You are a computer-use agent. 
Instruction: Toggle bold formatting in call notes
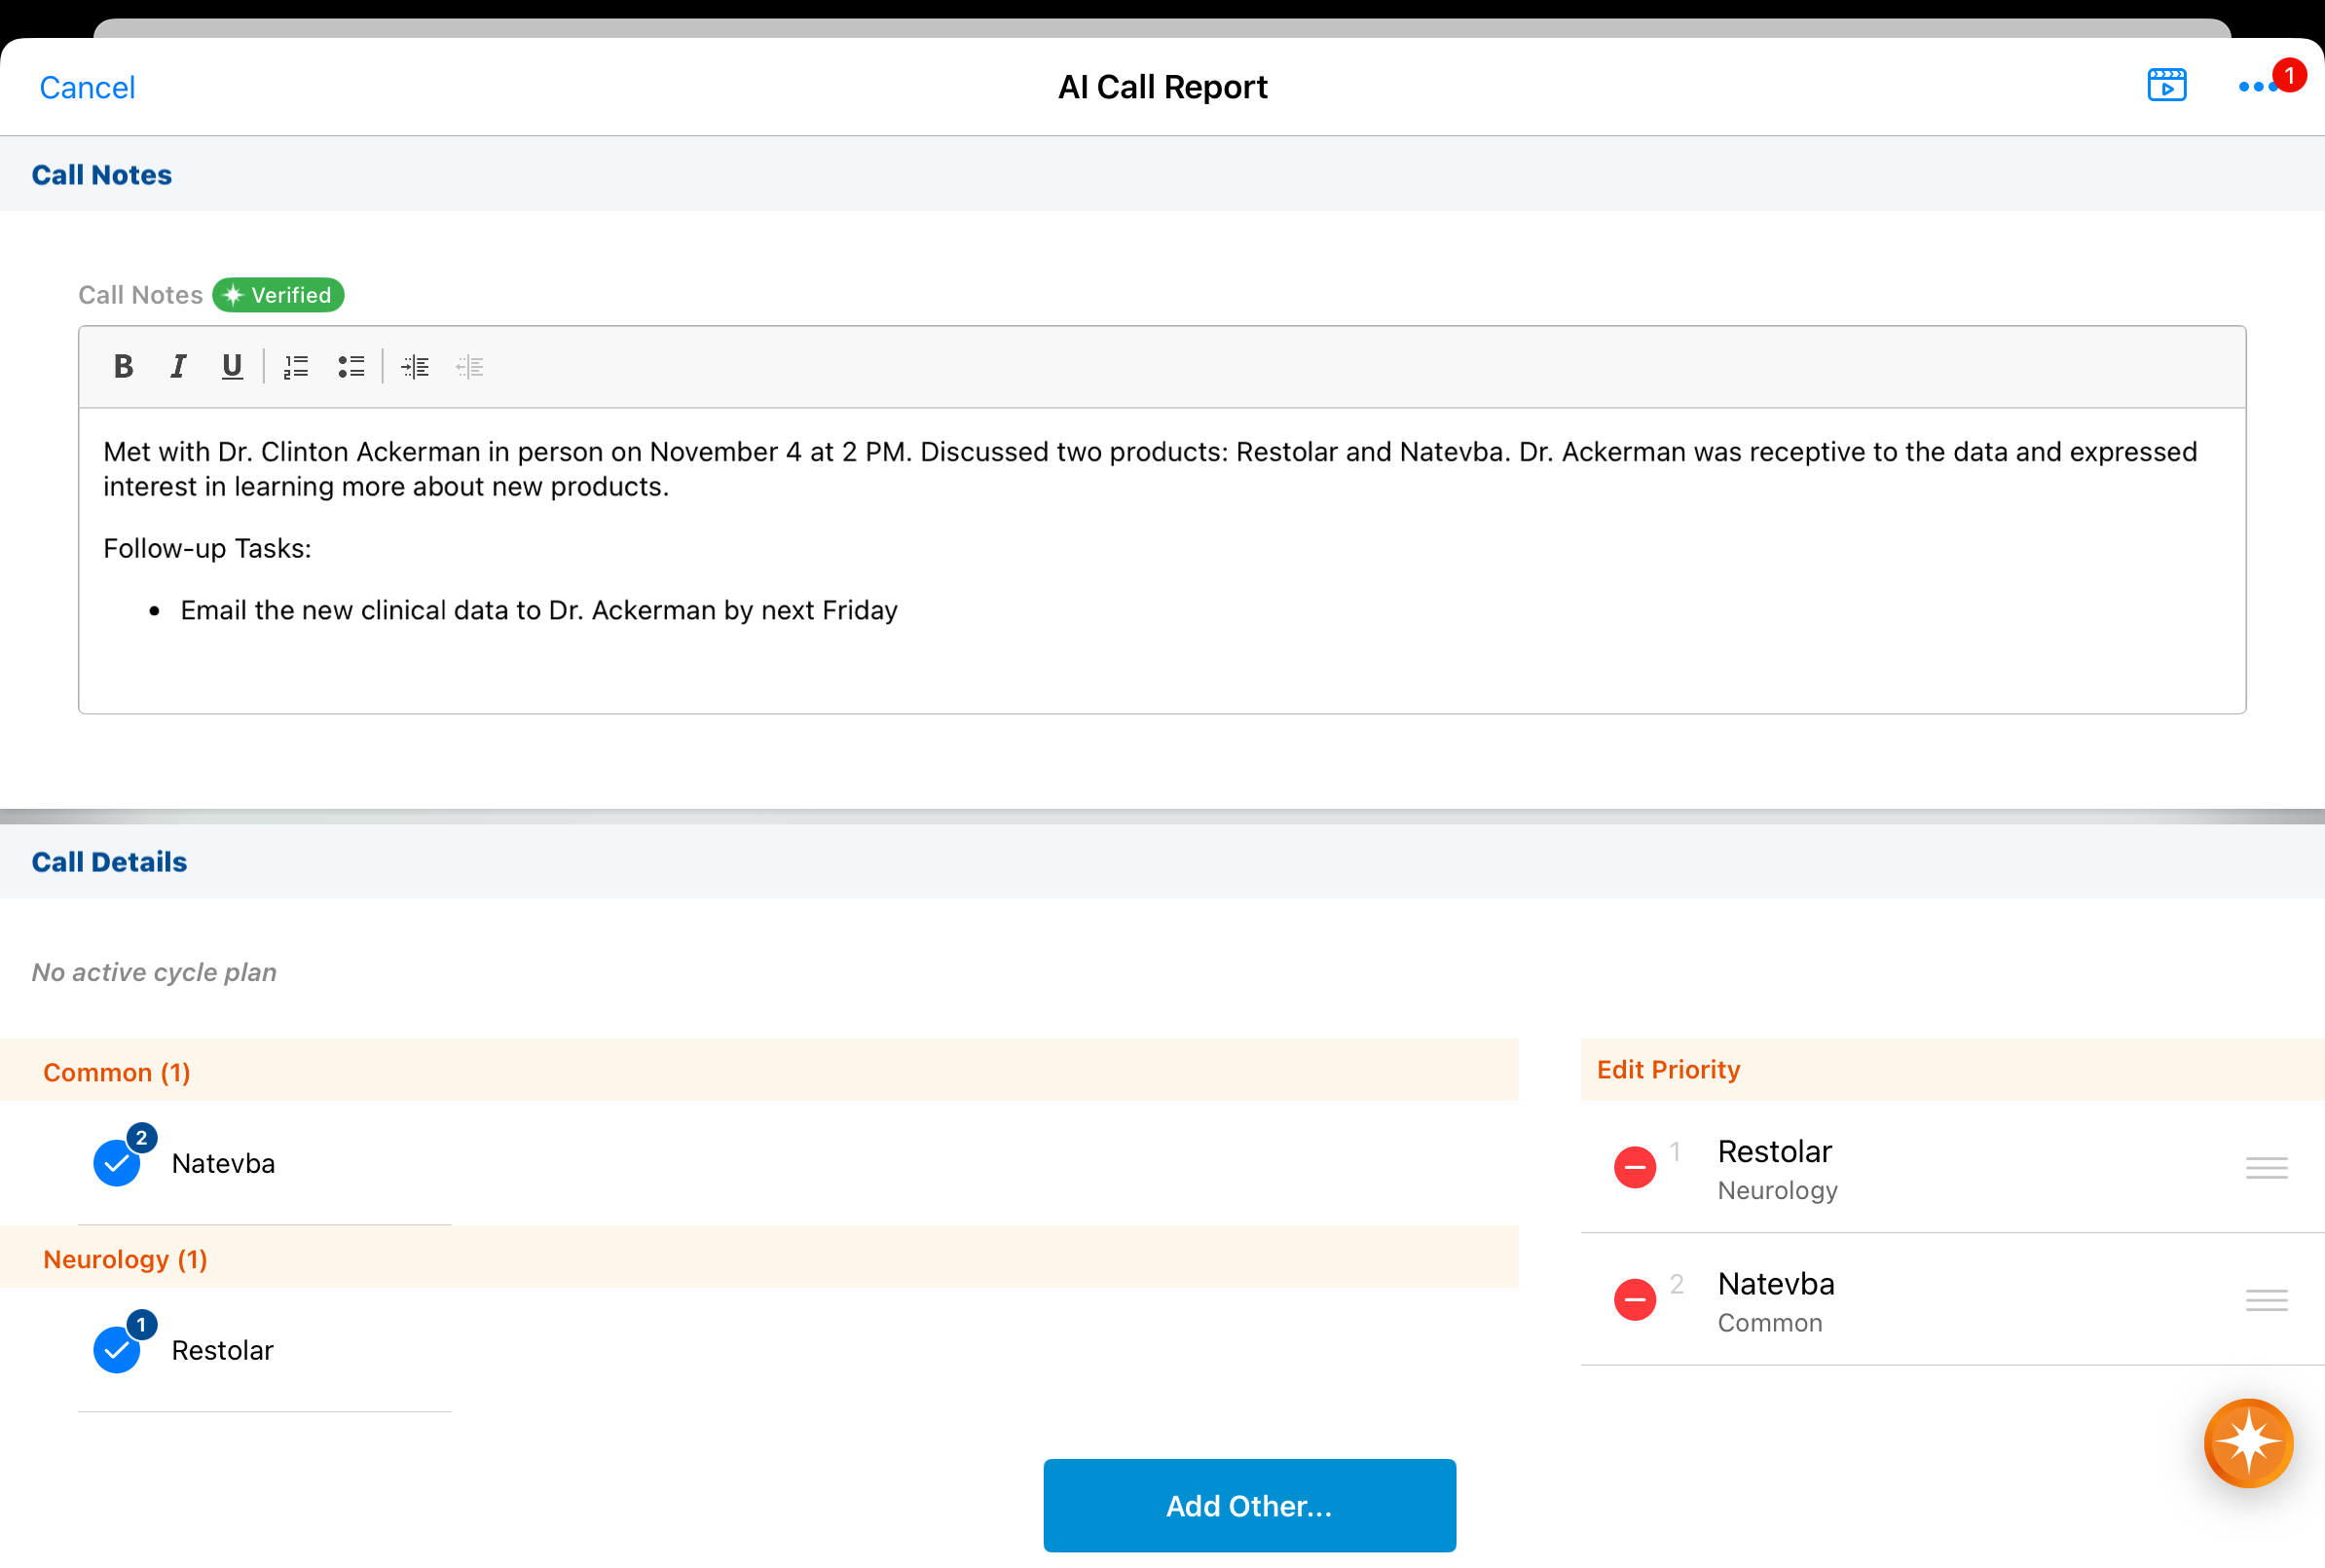(x=123, y=367)
